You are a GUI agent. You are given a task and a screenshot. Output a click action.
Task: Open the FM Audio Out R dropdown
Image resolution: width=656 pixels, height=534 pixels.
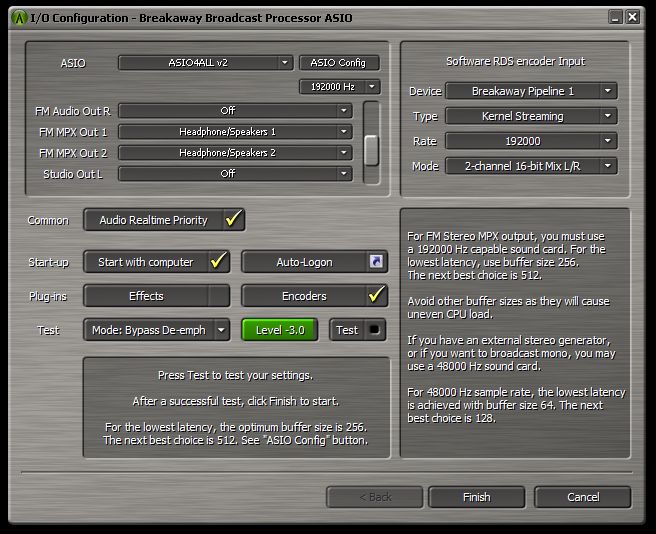click(235, 111)
